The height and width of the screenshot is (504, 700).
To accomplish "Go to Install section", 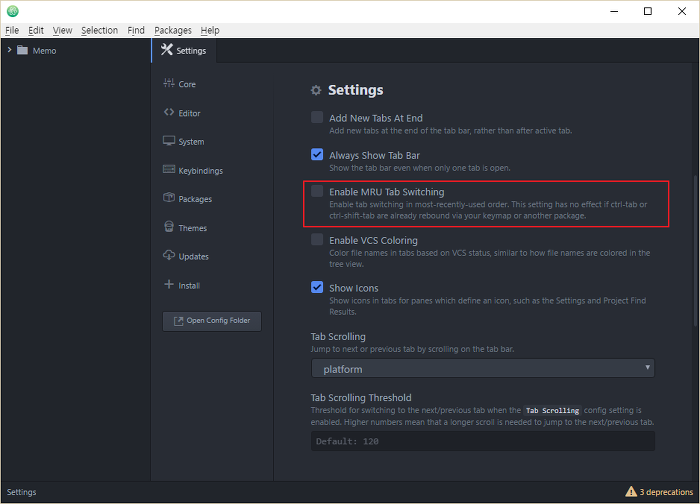I will tap(189, 285).
